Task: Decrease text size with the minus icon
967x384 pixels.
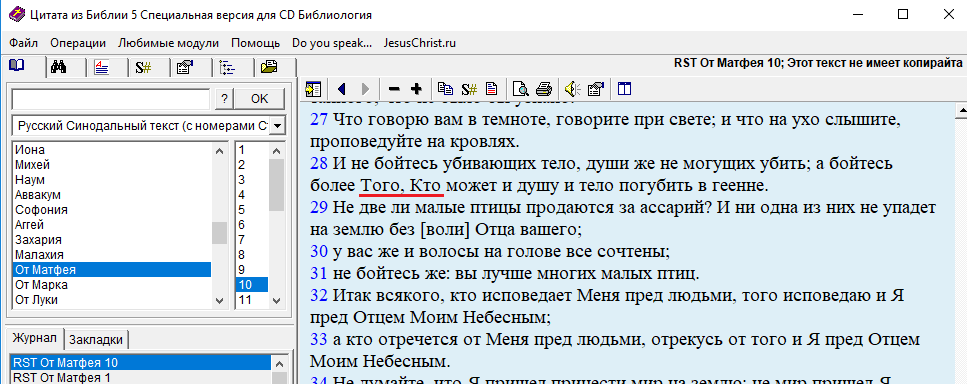Action: tap(393, 89)
